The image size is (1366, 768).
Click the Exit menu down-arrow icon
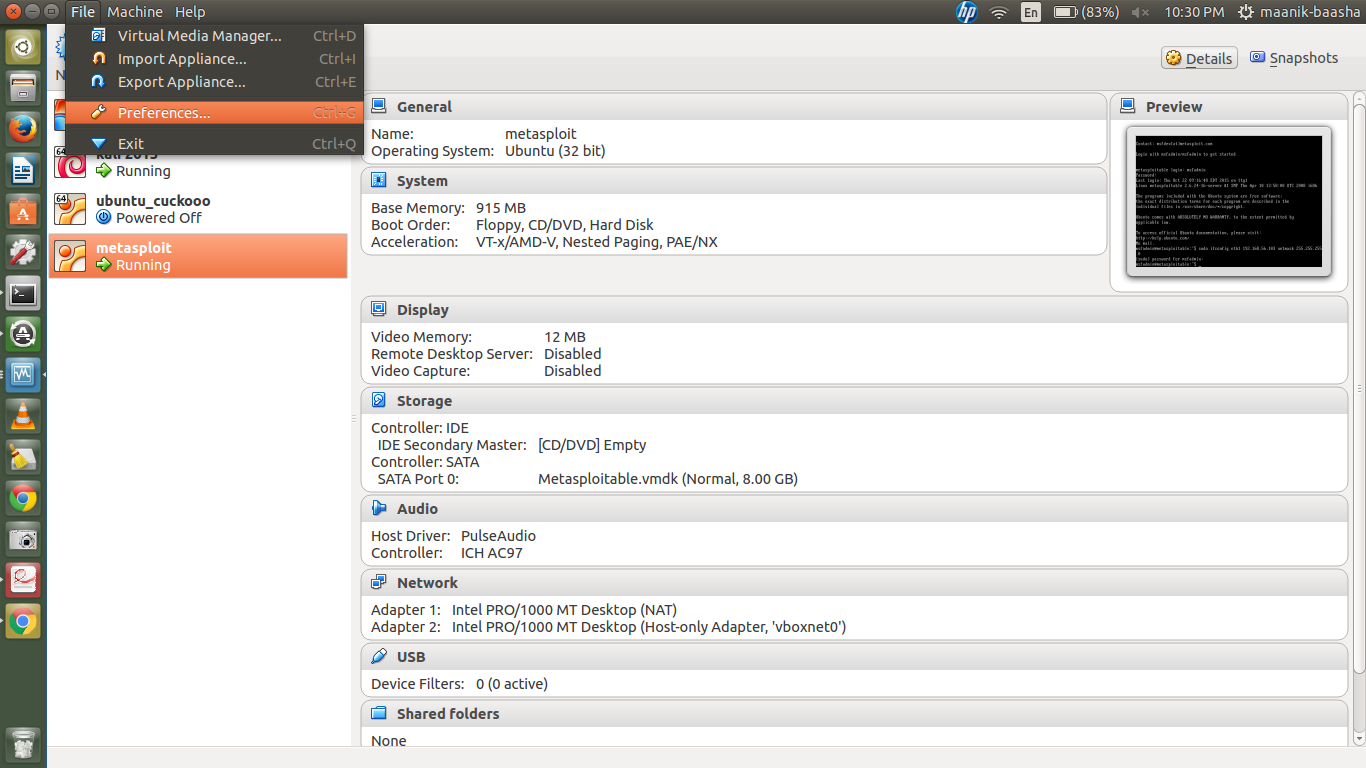tap(98, 144)
